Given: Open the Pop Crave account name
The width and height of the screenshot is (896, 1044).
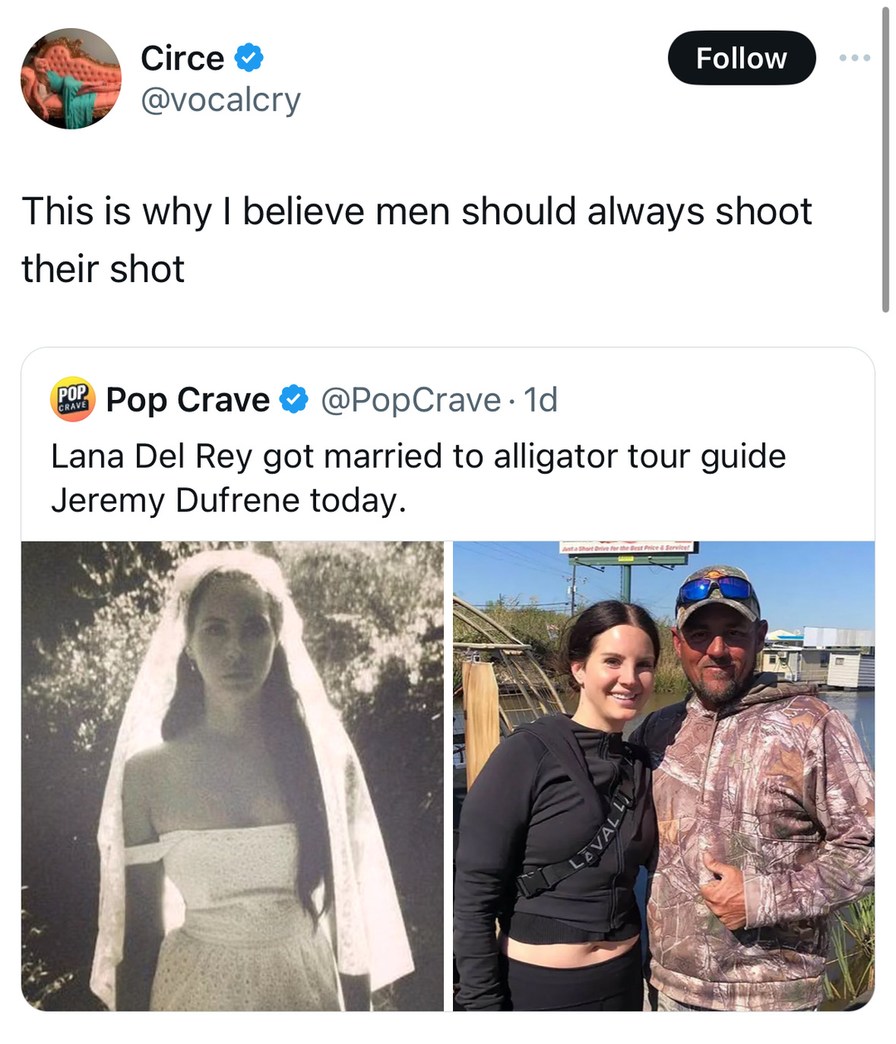Looking at the screenshot, I should point(188,401).
